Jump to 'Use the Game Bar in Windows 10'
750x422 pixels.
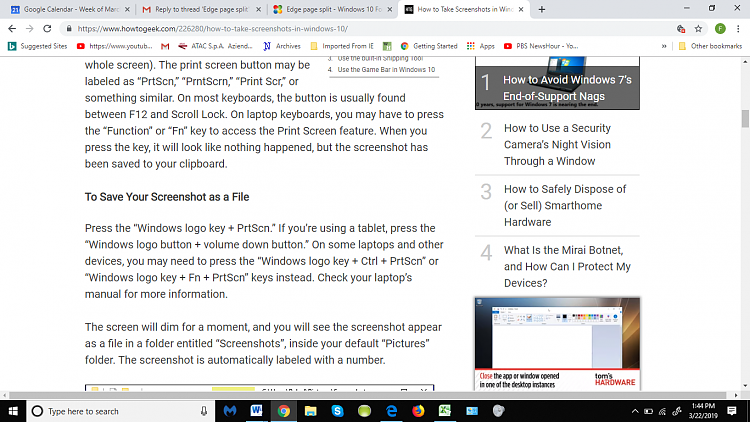pyautogui.click(x=386, y=69)
